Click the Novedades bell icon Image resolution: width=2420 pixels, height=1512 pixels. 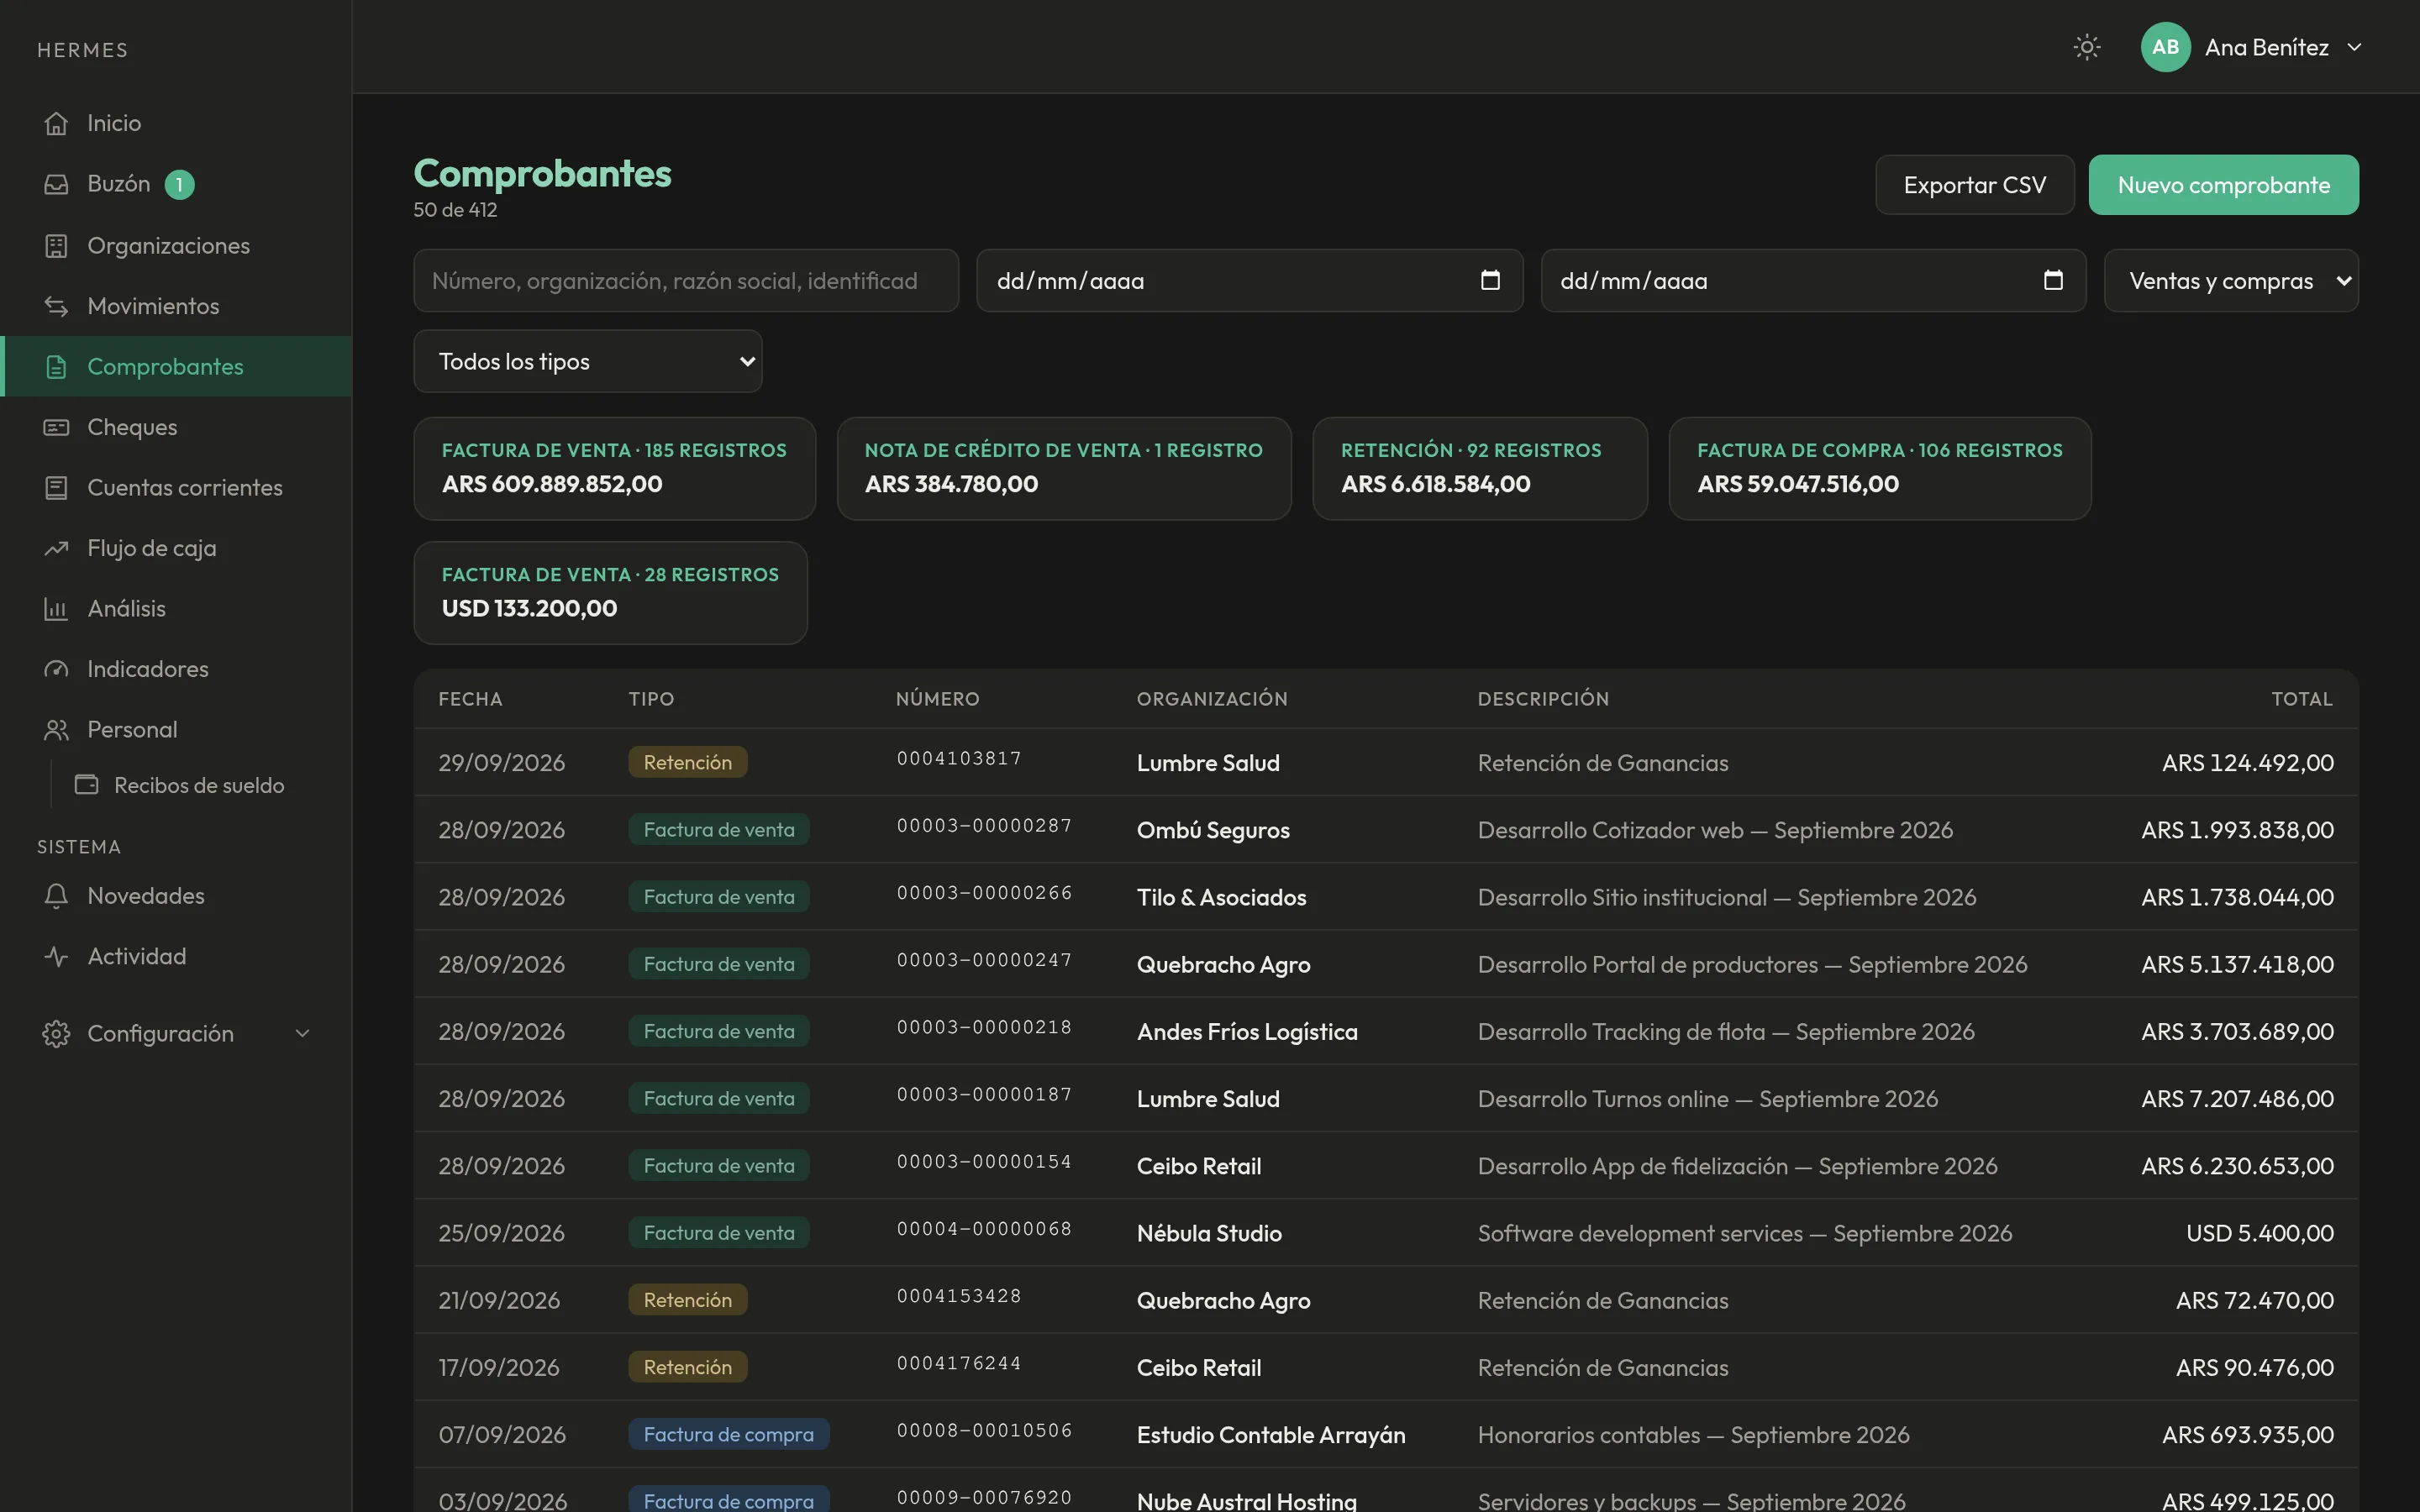pyautogui.click(x=56, y=896)
